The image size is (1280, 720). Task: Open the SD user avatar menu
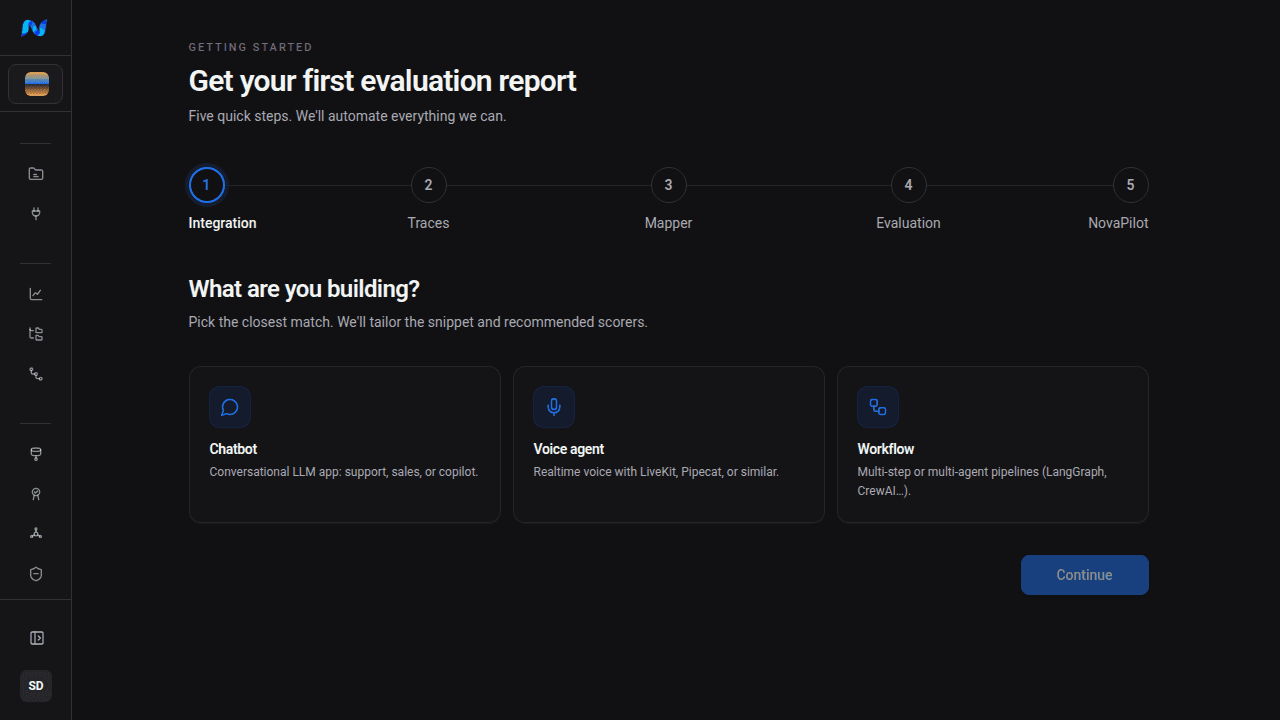point(36,686)
